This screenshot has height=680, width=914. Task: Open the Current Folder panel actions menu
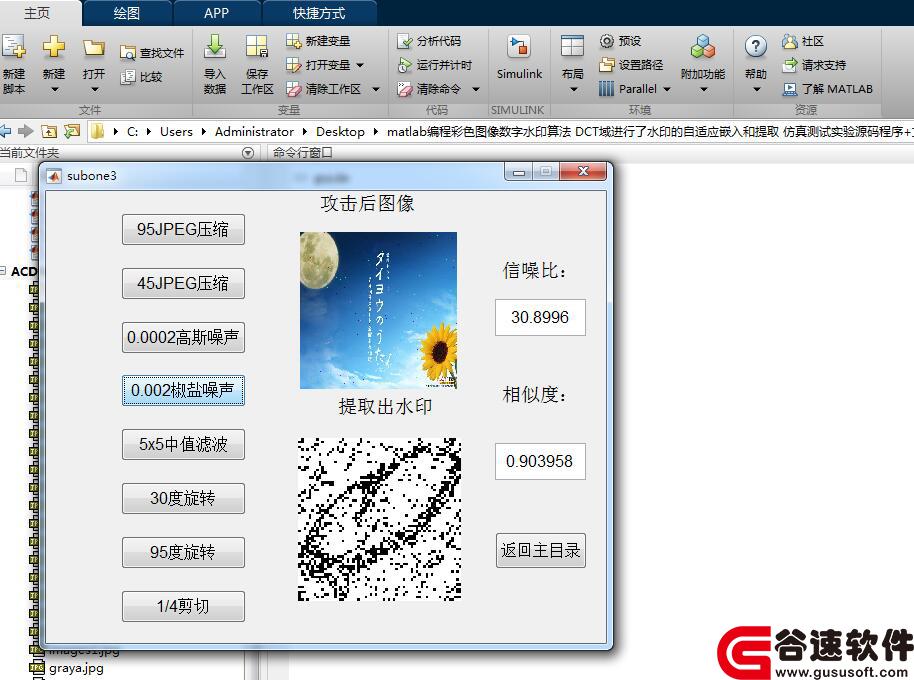coord(248,153)
